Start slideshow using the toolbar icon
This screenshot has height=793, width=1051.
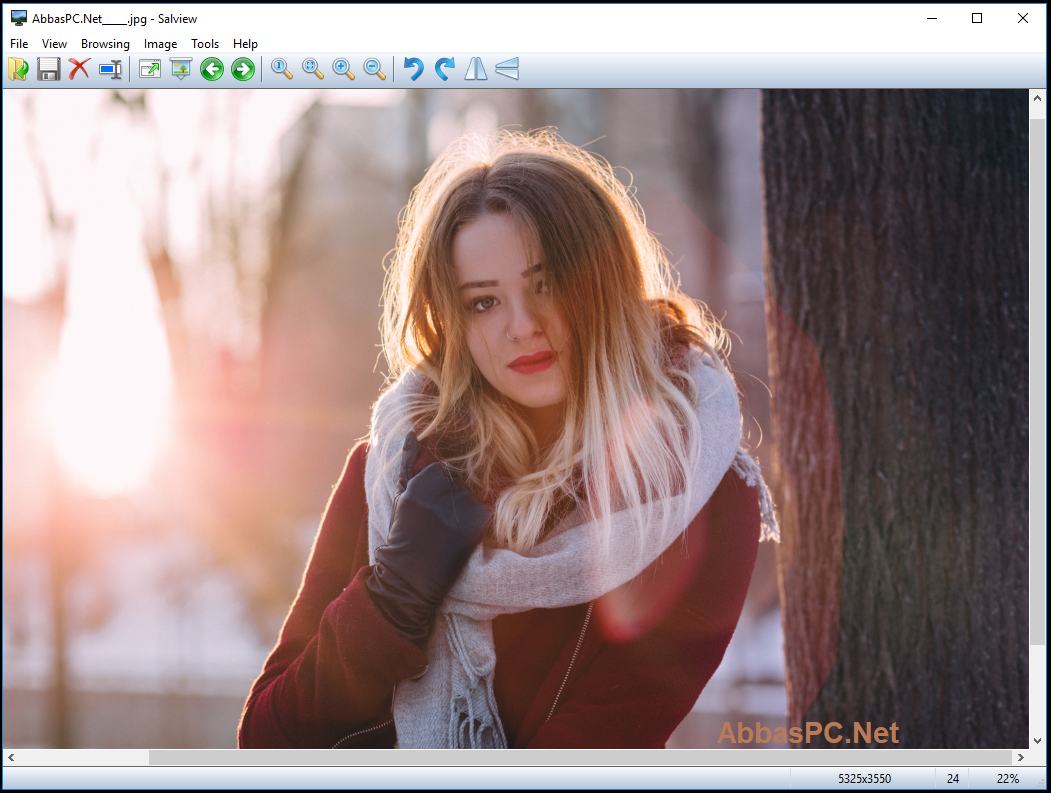[x=181, y=69]
